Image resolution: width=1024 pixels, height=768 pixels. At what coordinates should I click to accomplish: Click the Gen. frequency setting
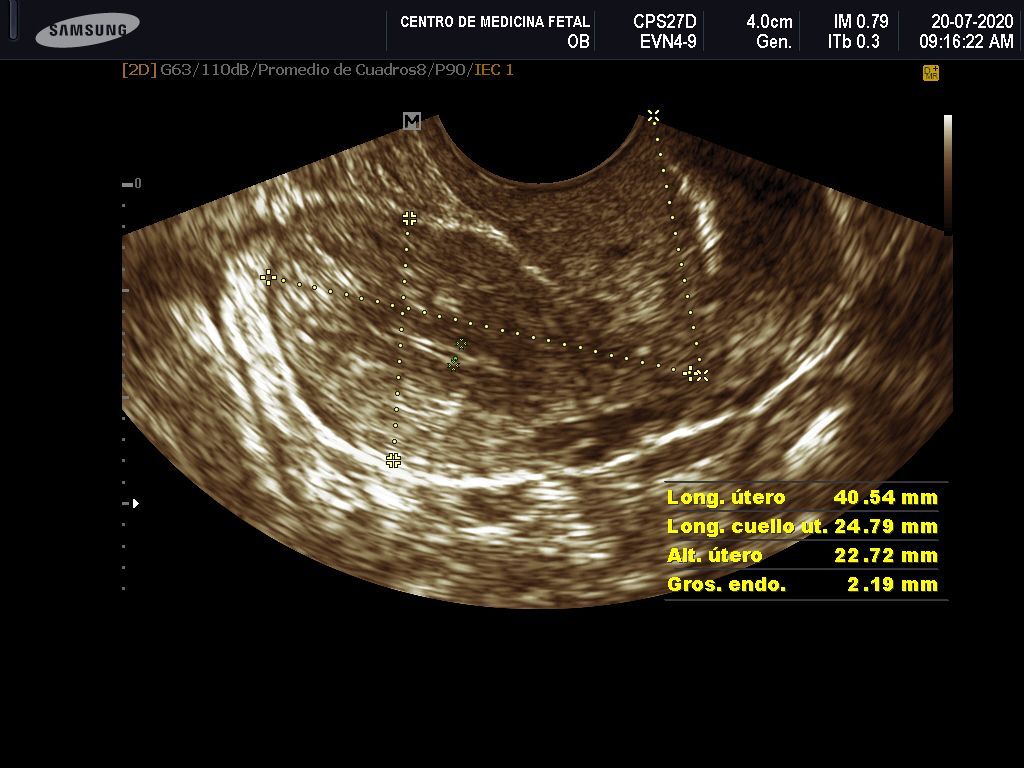[x=774, y=42]
